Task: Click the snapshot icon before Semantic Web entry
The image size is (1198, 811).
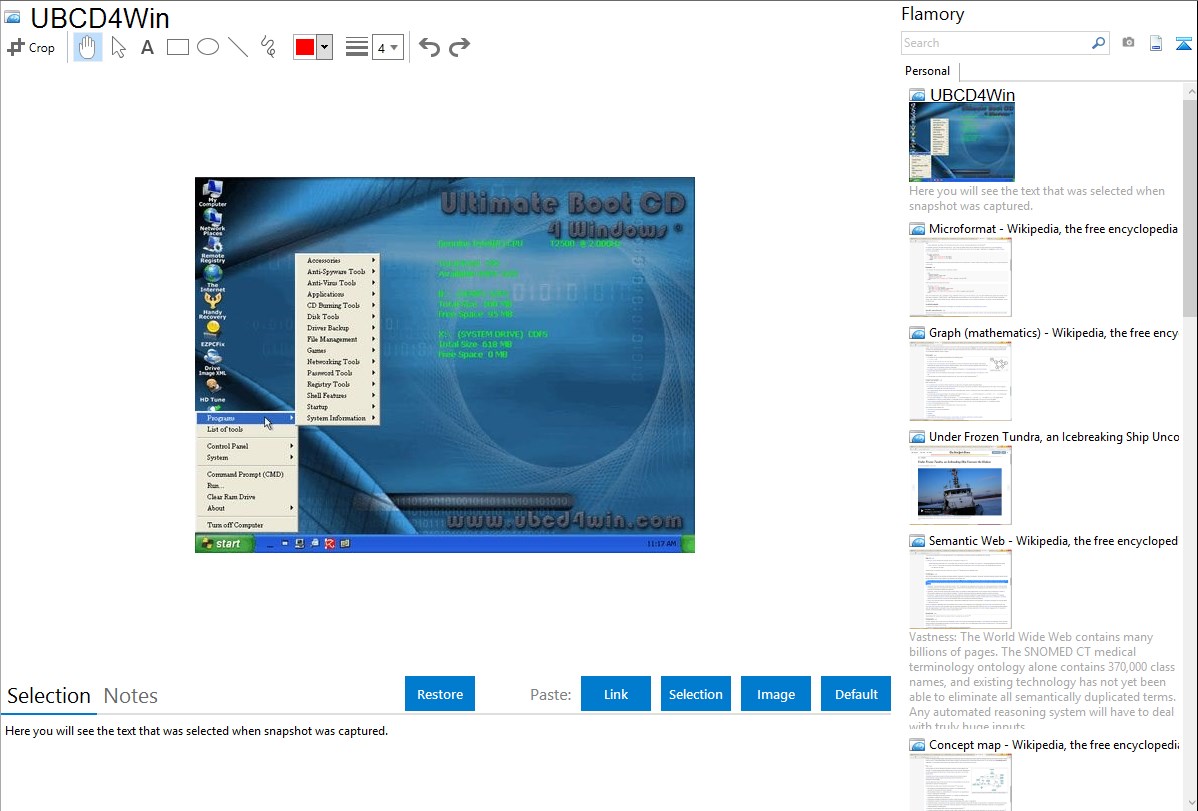Action: pyautogui.click(x=917, y=540)
